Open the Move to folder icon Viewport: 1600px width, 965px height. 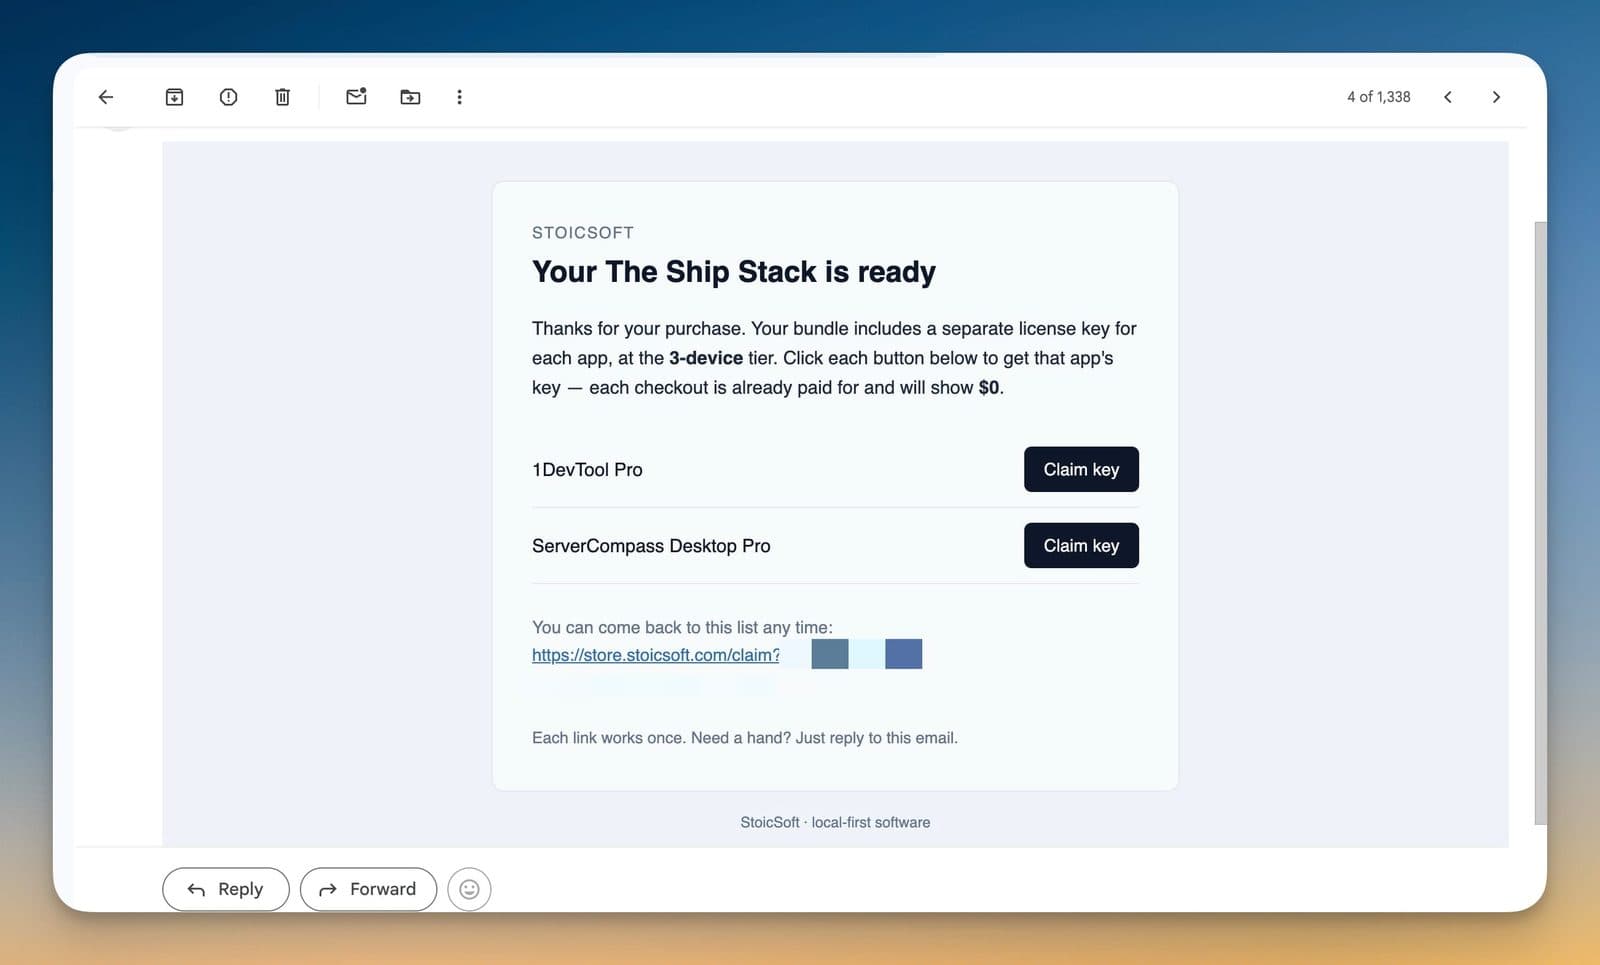pyautogui.click(x=410, y=97)
